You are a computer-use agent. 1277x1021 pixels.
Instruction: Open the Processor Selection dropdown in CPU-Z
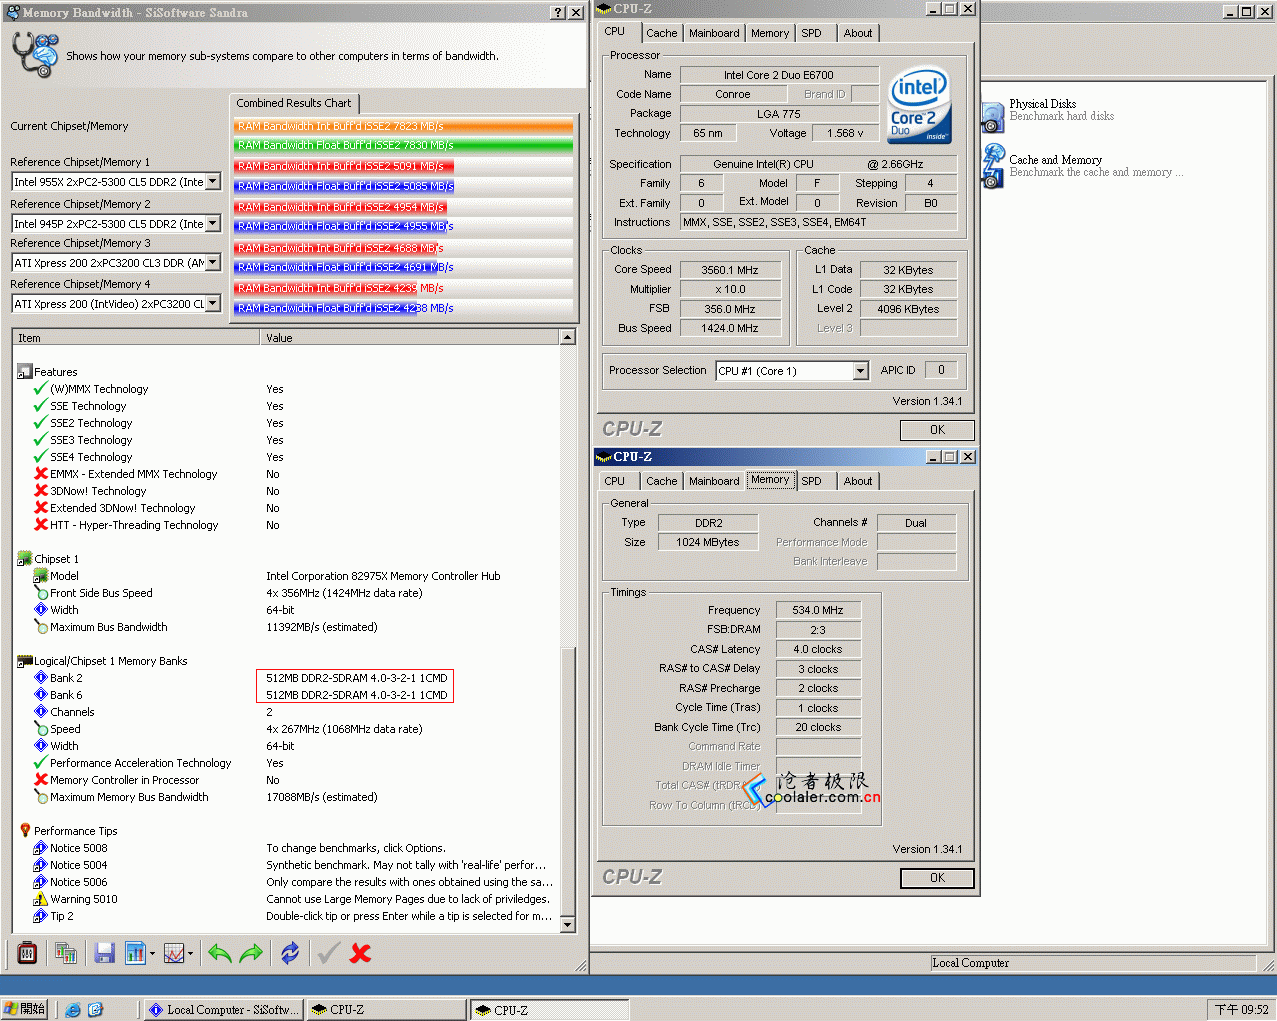pos(860,371)
